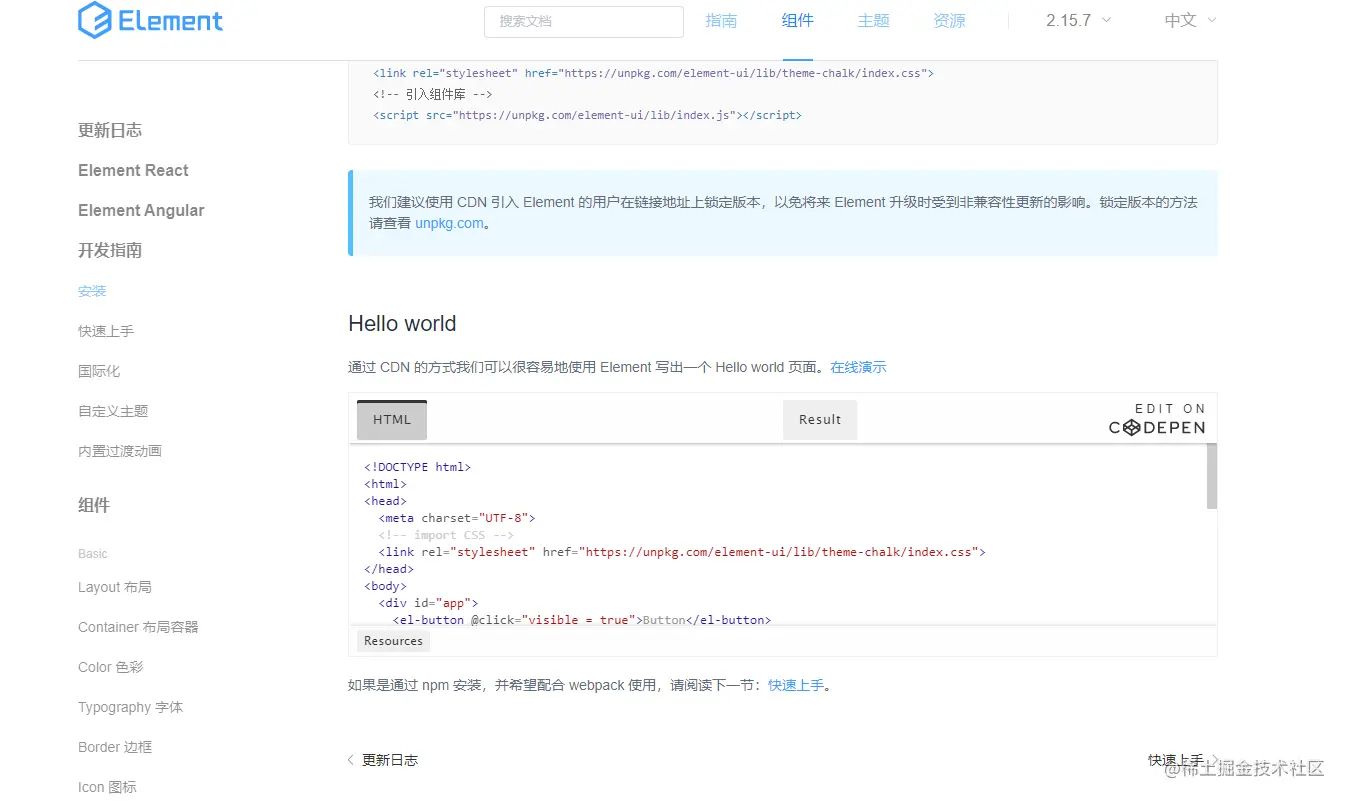Select 安装 in the sidebar
The width and height of the screenshot is (1347, 801).
click(92, 291)
